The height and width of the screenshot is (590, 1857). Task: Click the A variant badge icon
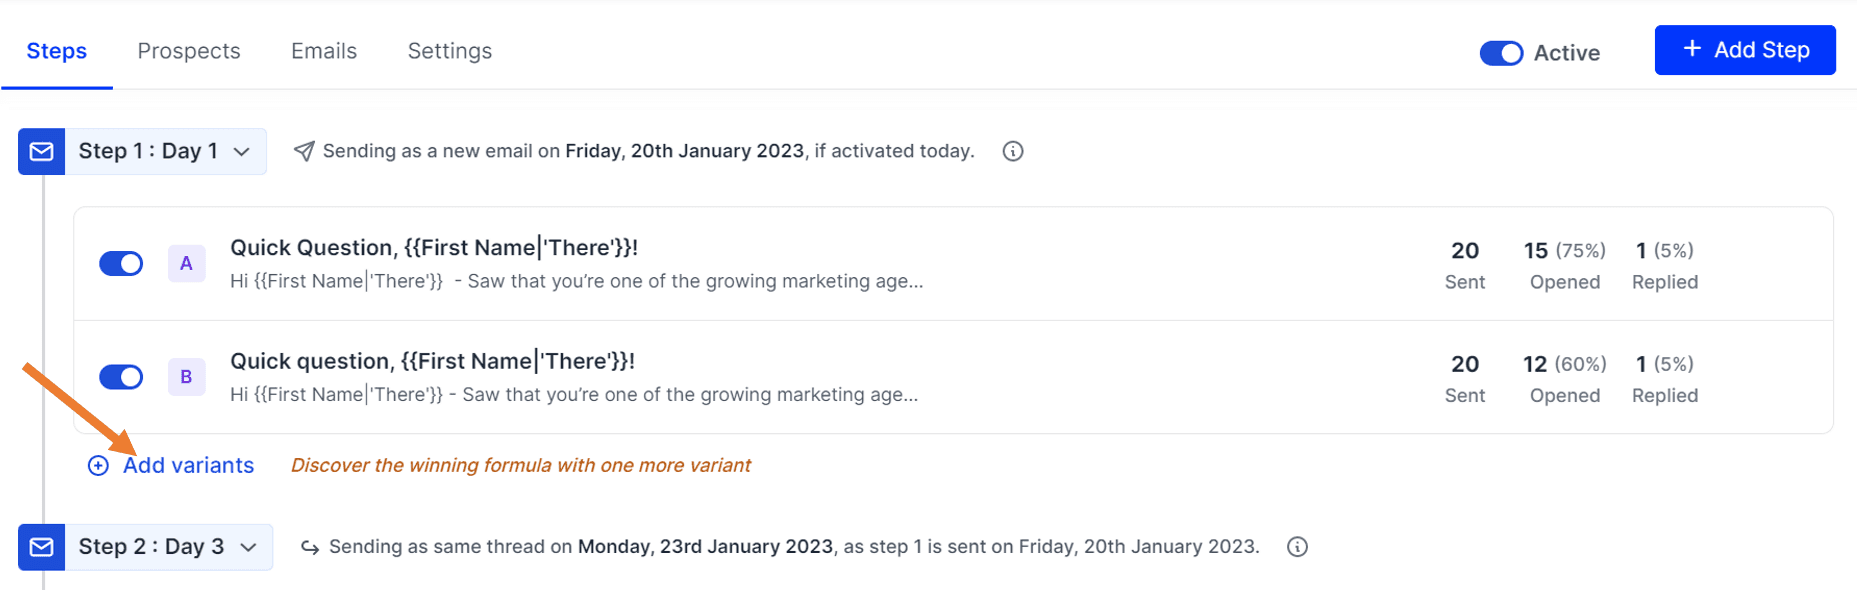pos(187,263)
